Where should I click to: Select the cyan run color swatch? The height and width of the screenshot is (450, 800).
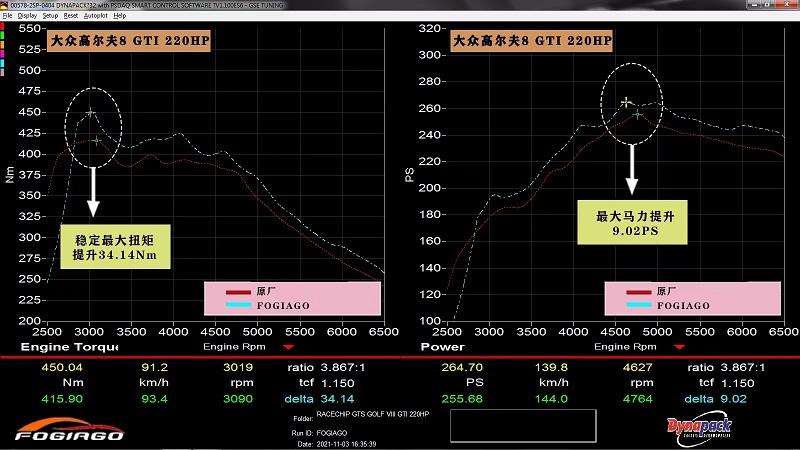2,63
